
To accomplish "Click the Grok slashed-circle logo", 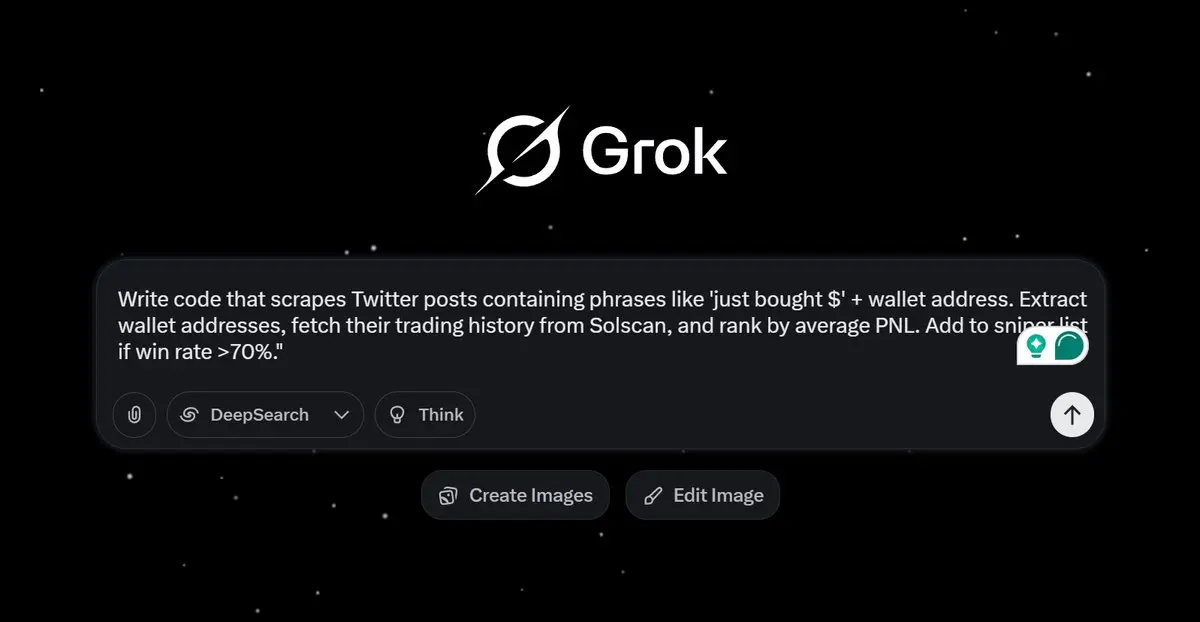I will pyautogui.click(x=522, y=151).
